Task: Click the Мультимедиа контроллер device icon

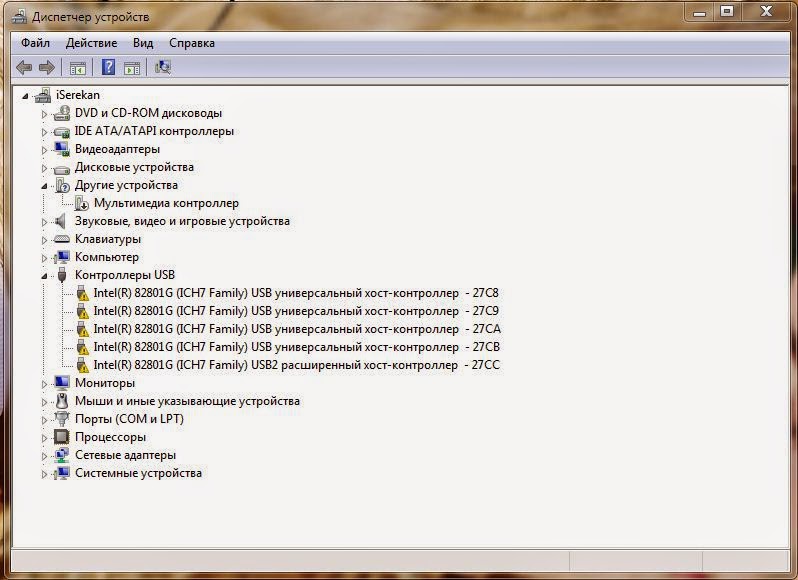Action: coord(81,203)
